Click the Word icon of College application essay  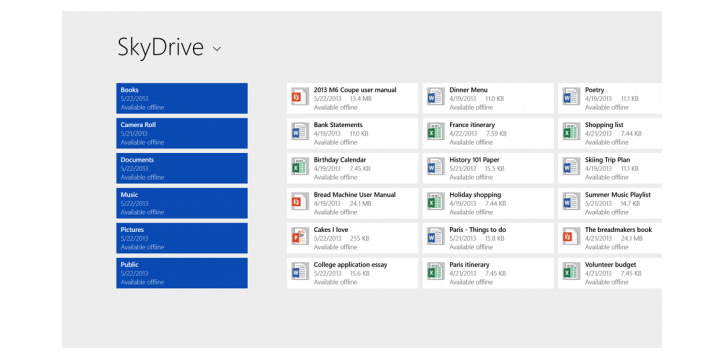point(300,271)
